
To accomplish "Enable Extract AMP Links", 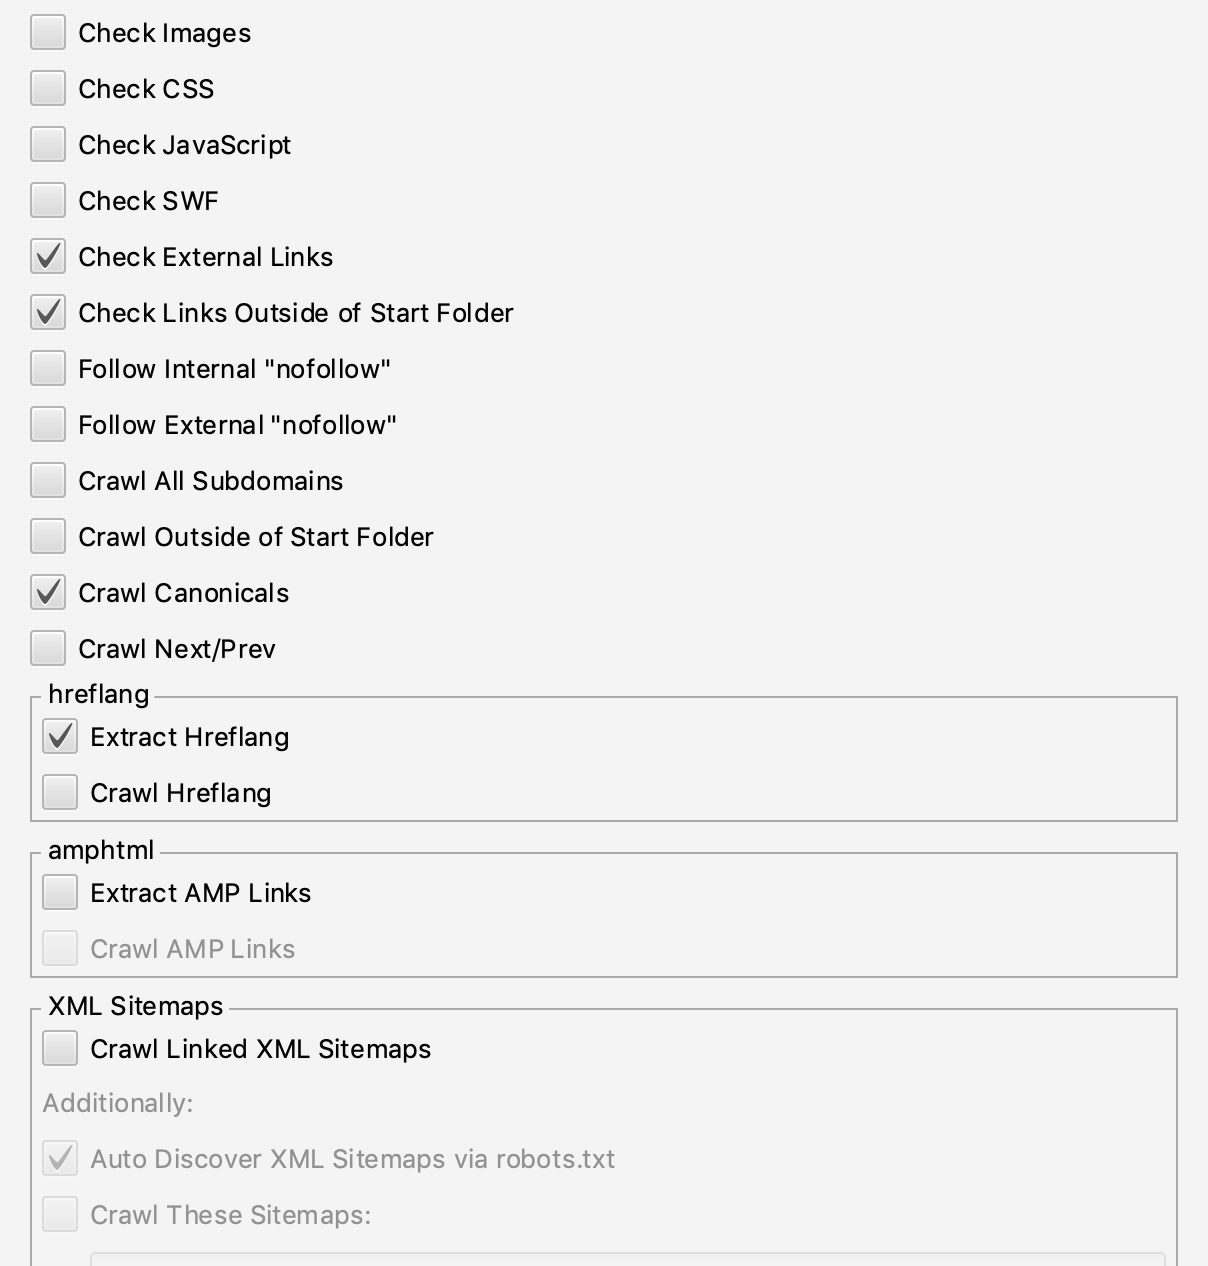I will tap(60, 893).
